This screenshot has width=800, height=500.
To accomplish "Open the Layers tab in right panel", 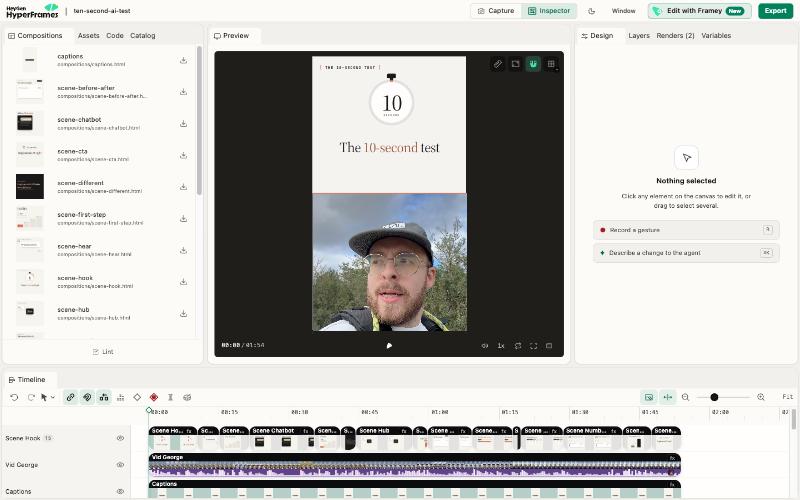I will (639, 36).
